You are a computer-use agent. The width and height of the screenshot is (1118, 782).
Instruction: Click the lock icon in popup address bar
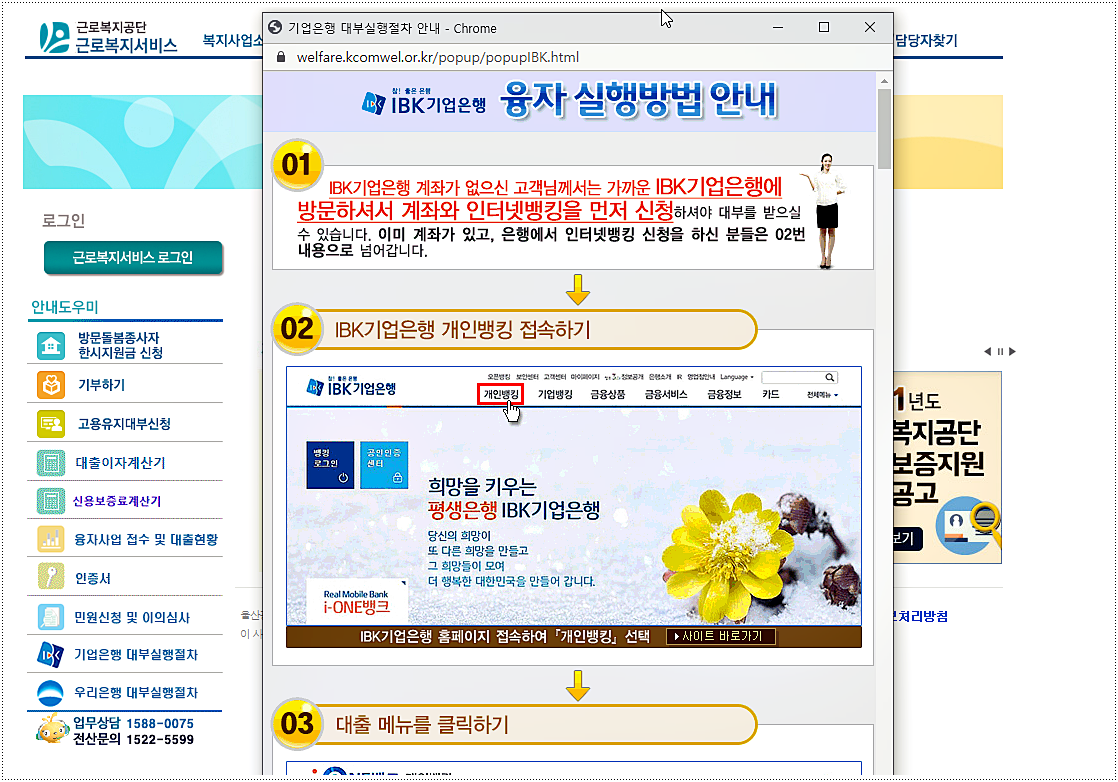click(281, 57)
